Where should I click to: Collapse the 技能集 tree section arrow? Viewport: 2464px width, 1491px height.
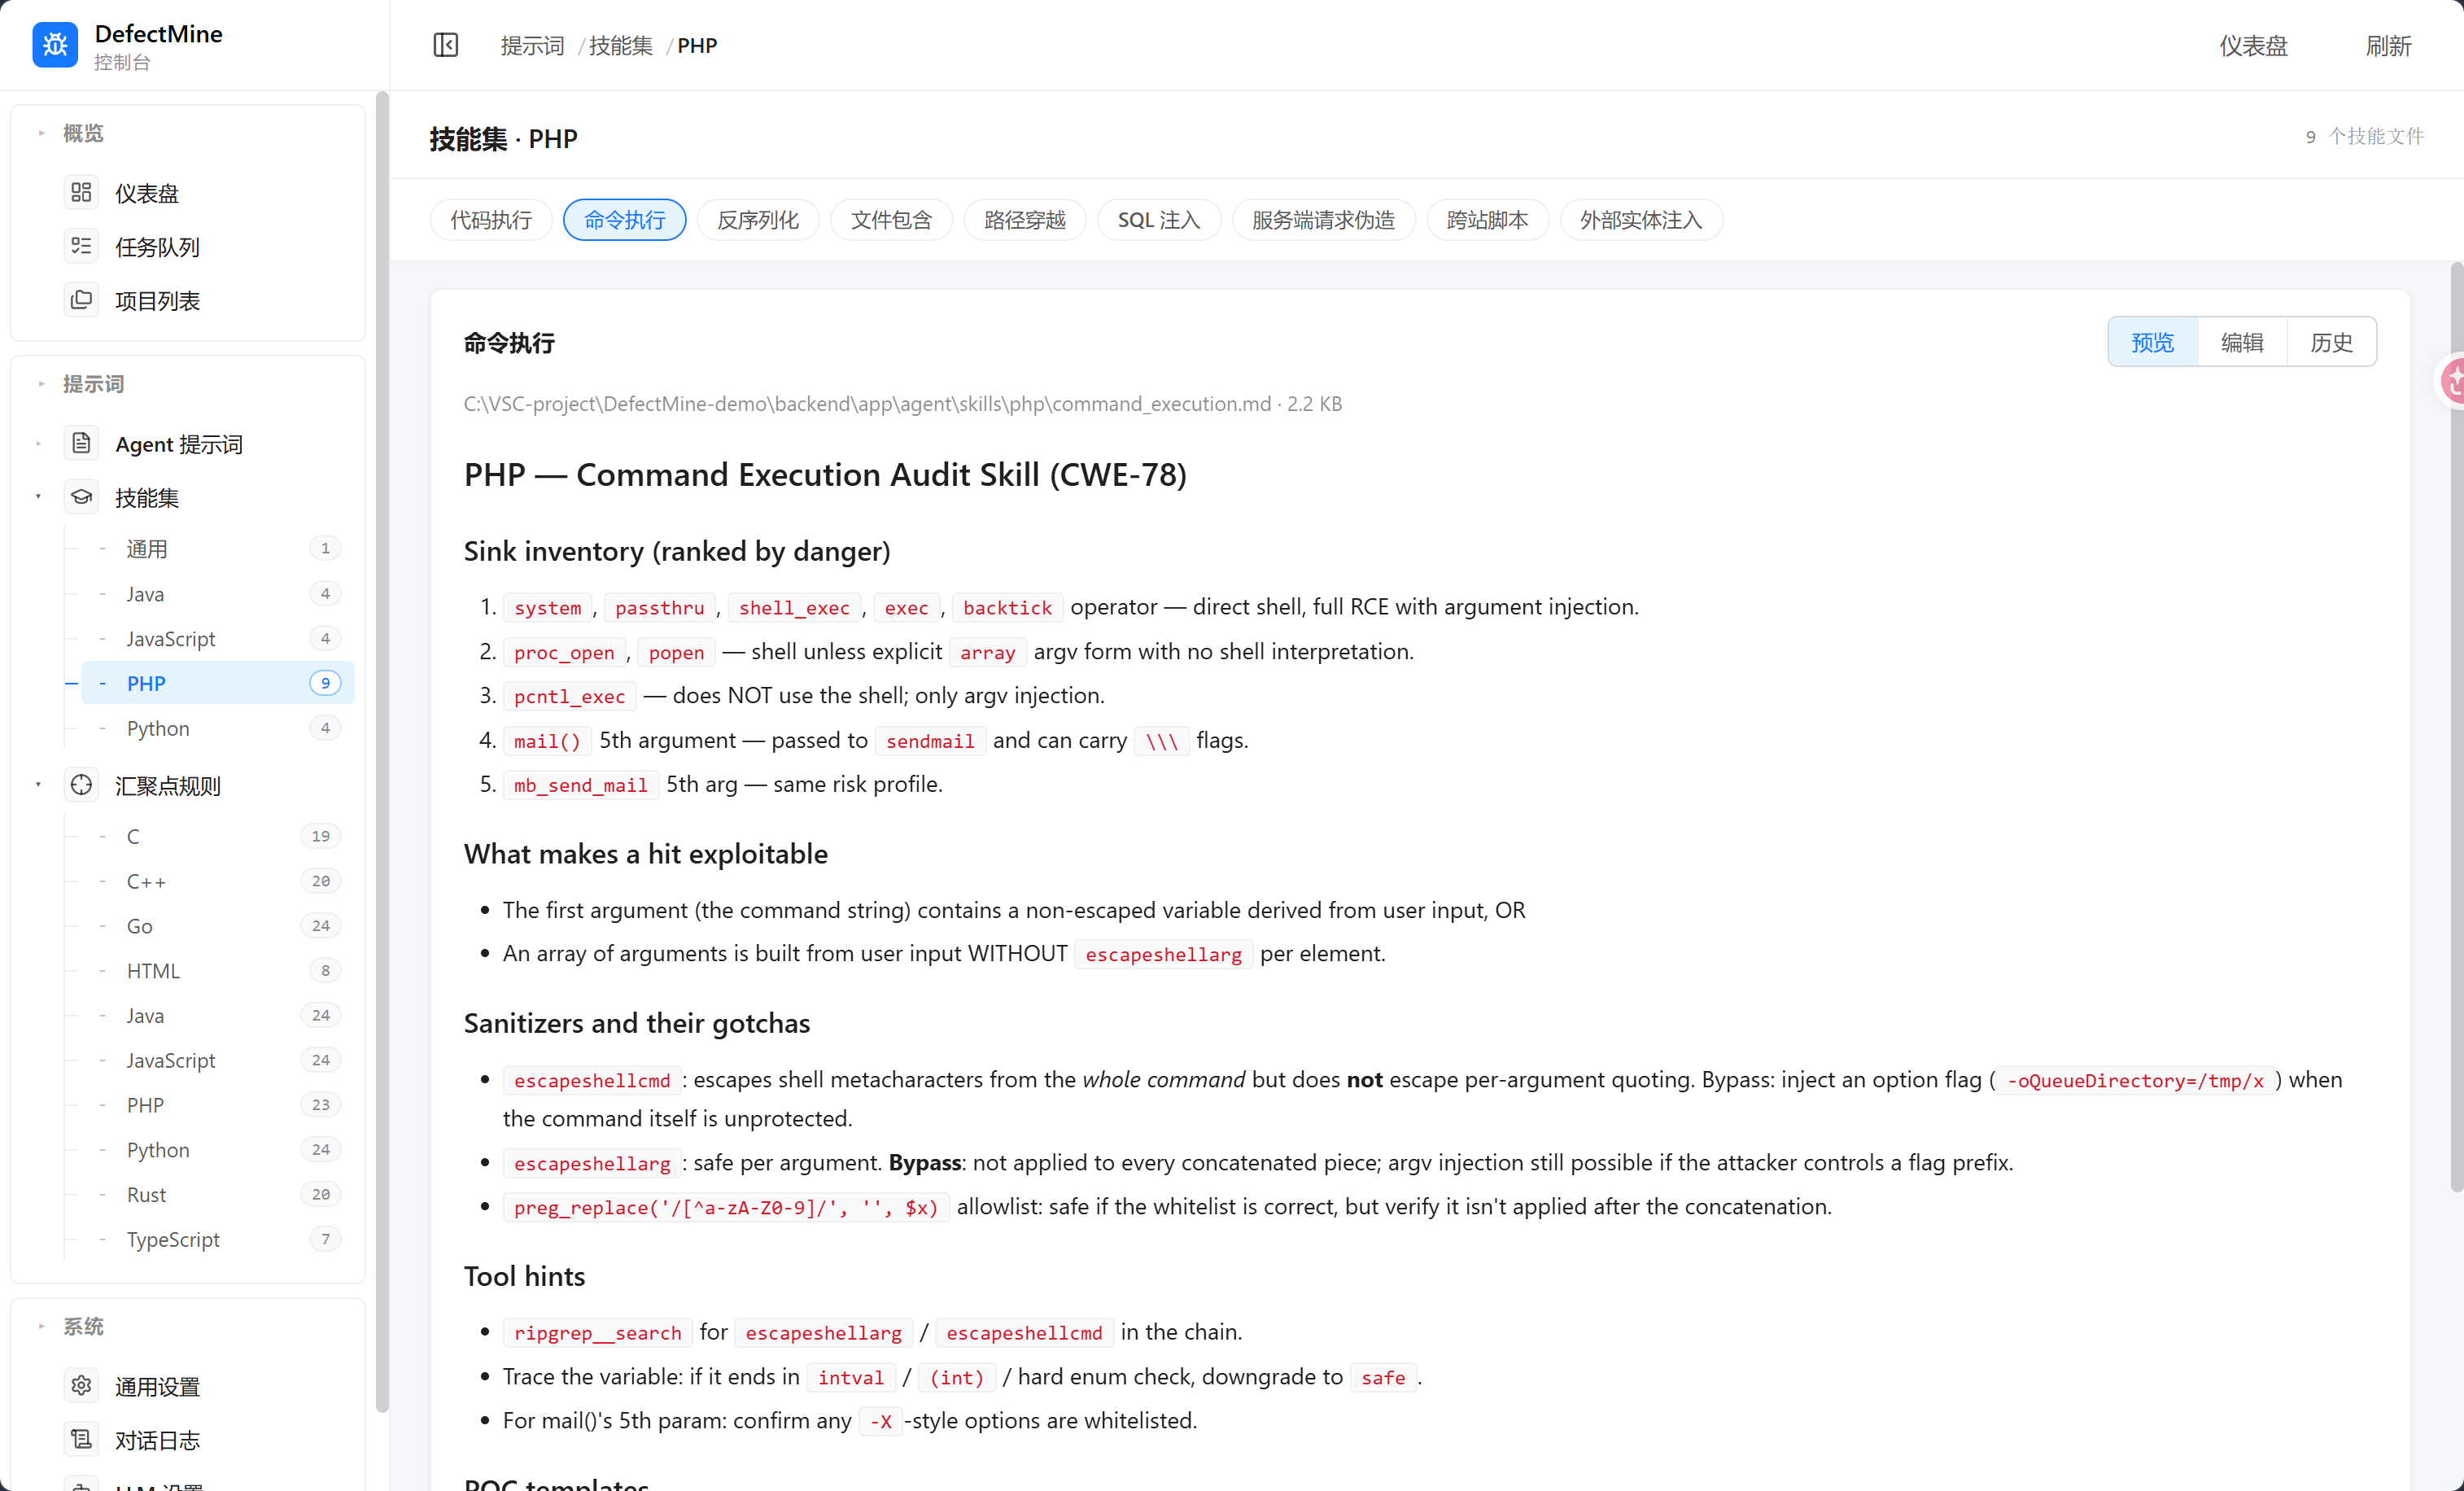(x=39, y=497)
